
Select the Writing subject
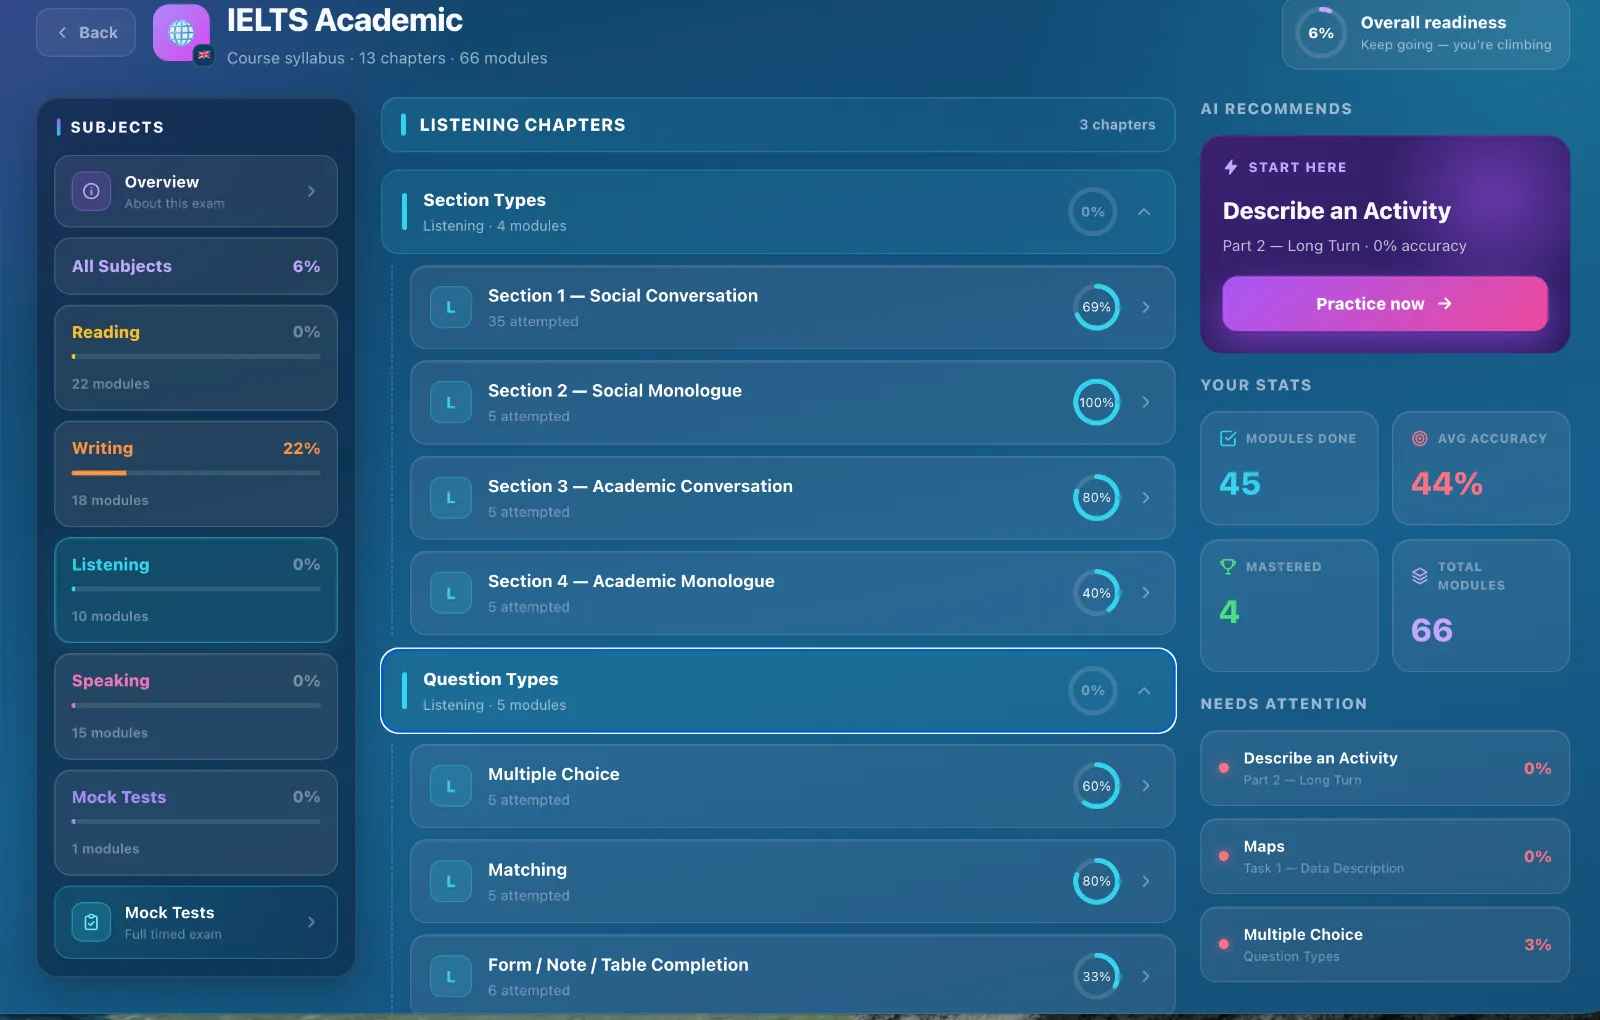(x=196, y=474)
